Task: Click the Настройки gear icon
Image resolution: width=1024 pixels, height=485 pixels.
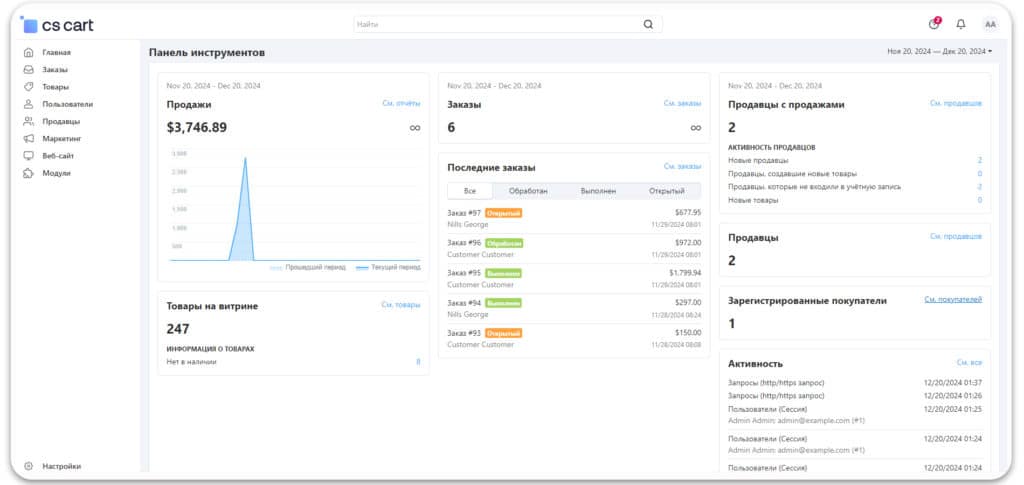Action: click(29, 466)
